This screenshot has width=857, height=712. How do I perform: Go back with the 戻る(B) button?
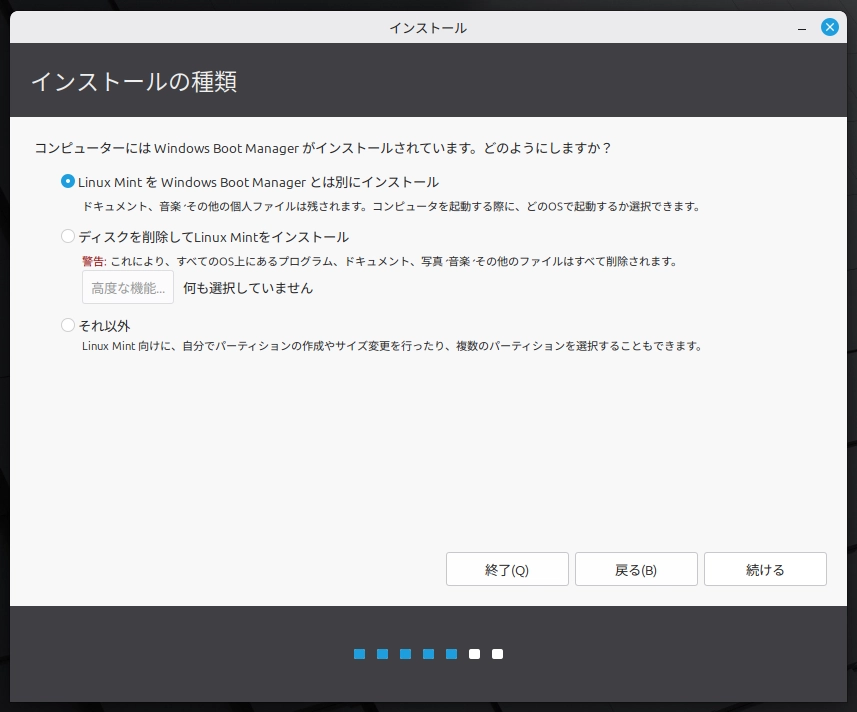636,569
